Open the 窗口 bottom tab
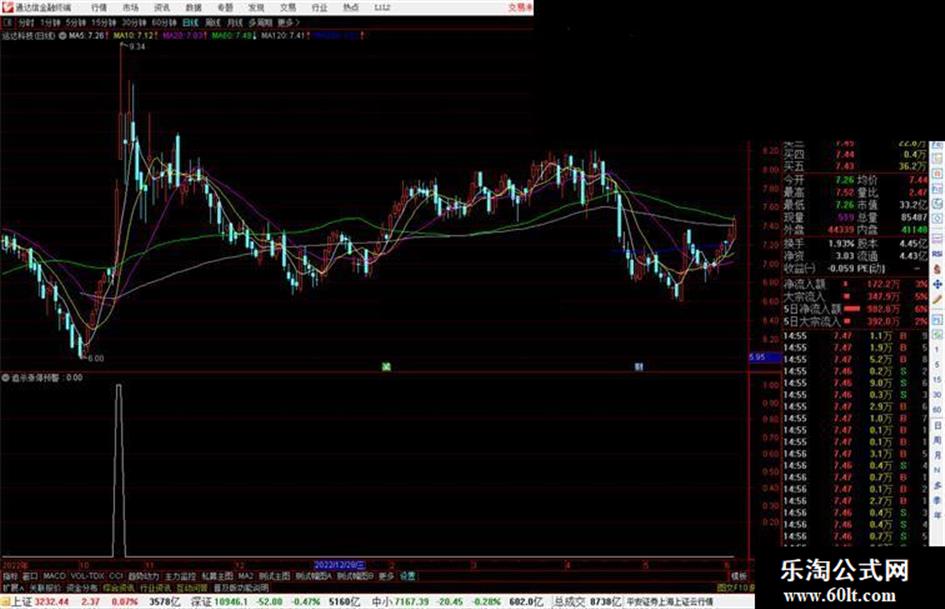The image size is (945, 609). click(30, 576)
